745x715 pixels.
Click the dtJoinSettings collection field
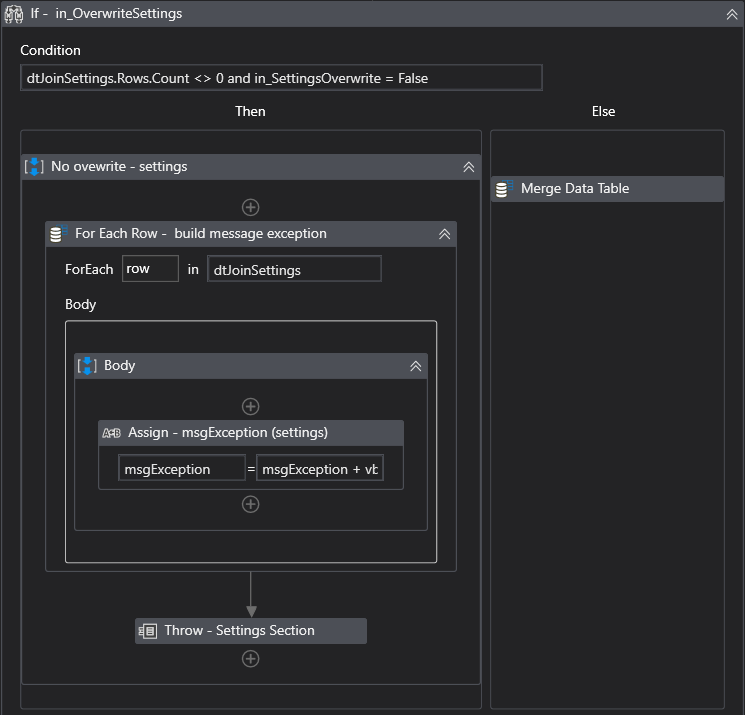(294, 269)
